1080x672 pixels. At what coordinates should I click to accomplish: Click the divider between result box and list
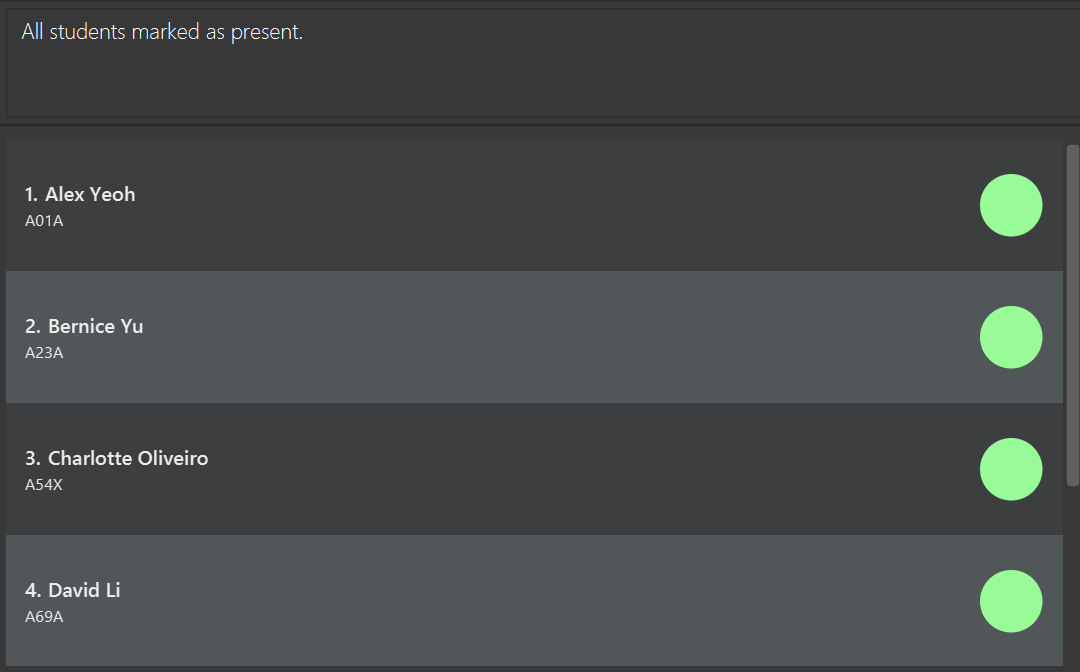pyautogui.click(x=540, y=125)
